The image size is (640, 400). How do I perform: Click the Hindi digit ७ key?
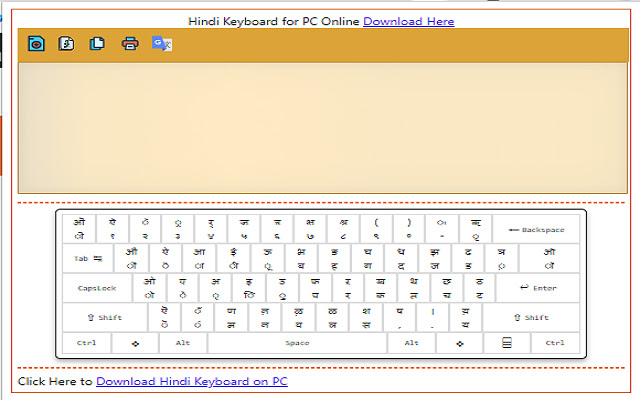pos(310,229)
